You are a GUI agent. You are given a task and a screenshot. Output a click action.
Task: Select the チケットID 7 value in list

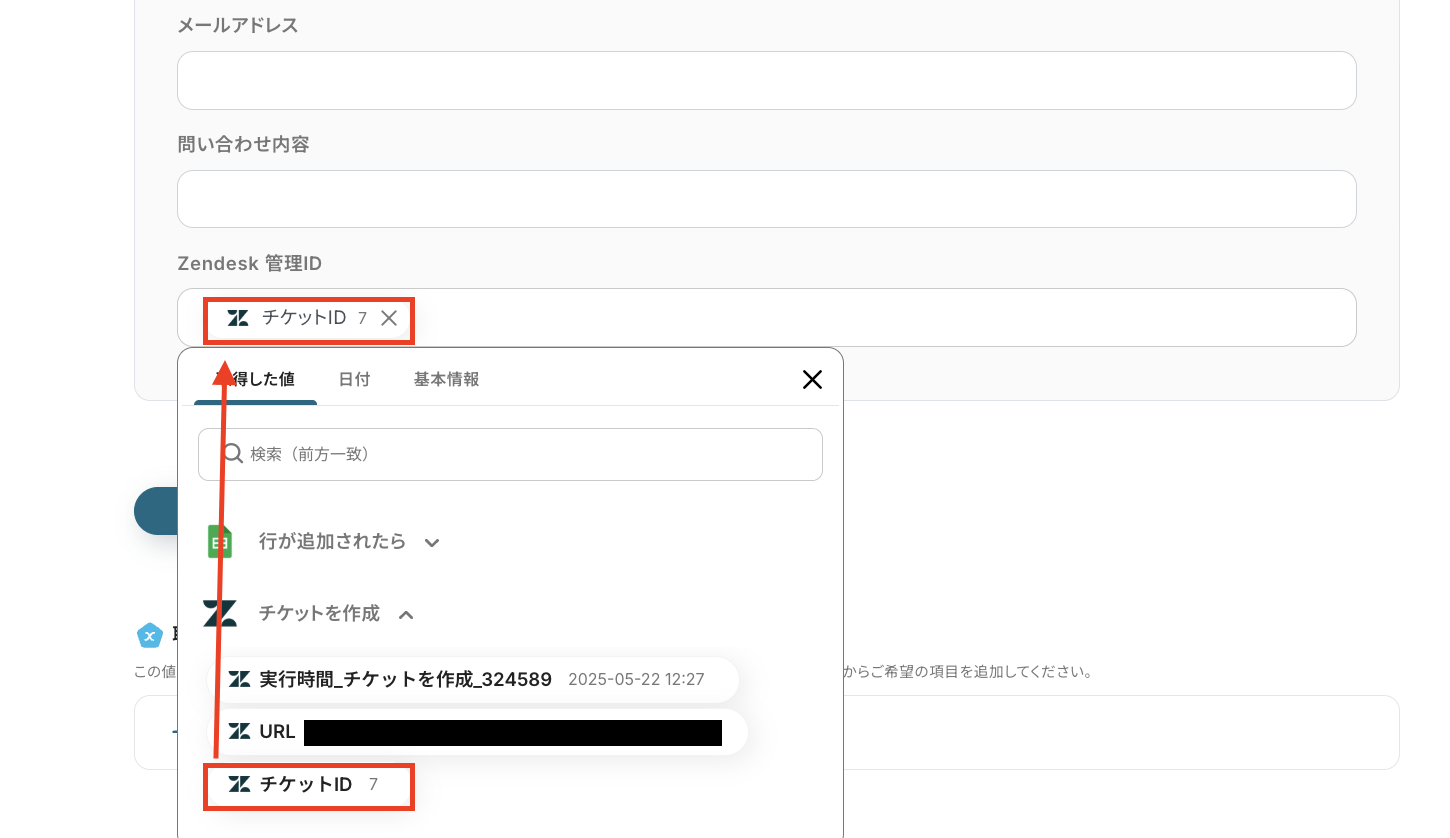pyautogui.click(x=309, y=785)
